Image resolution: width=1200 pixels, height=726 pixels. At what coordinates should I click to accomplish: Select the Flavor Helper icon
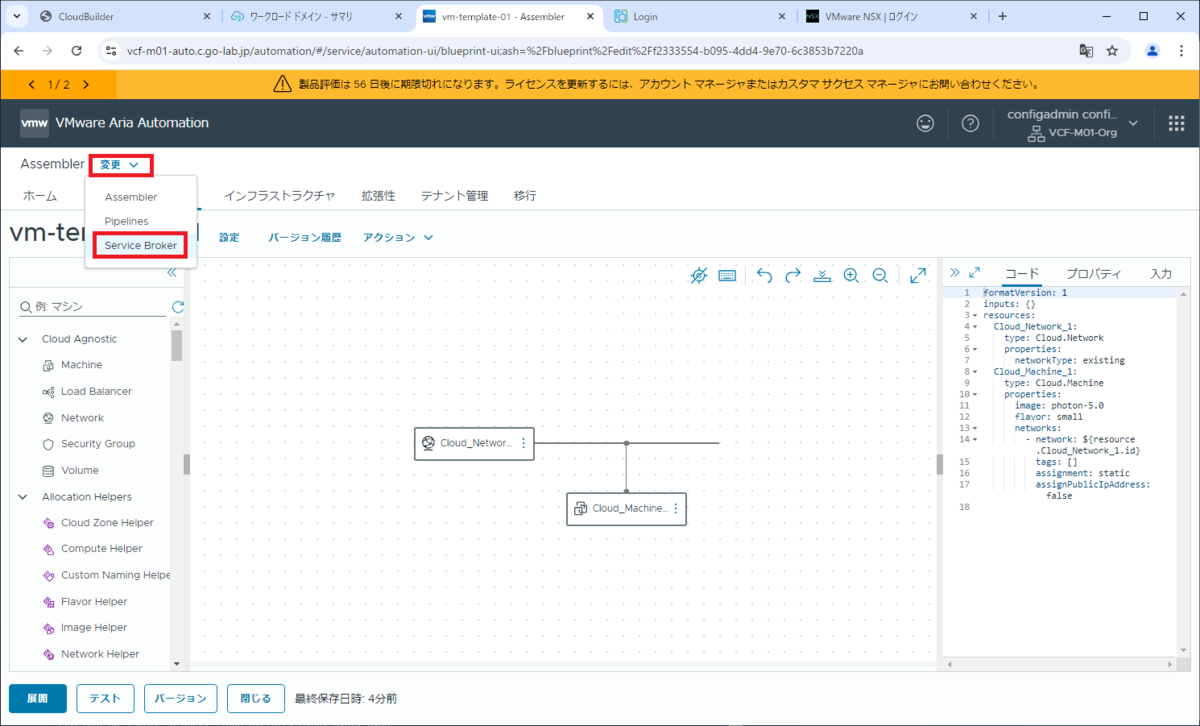point(48,602)
